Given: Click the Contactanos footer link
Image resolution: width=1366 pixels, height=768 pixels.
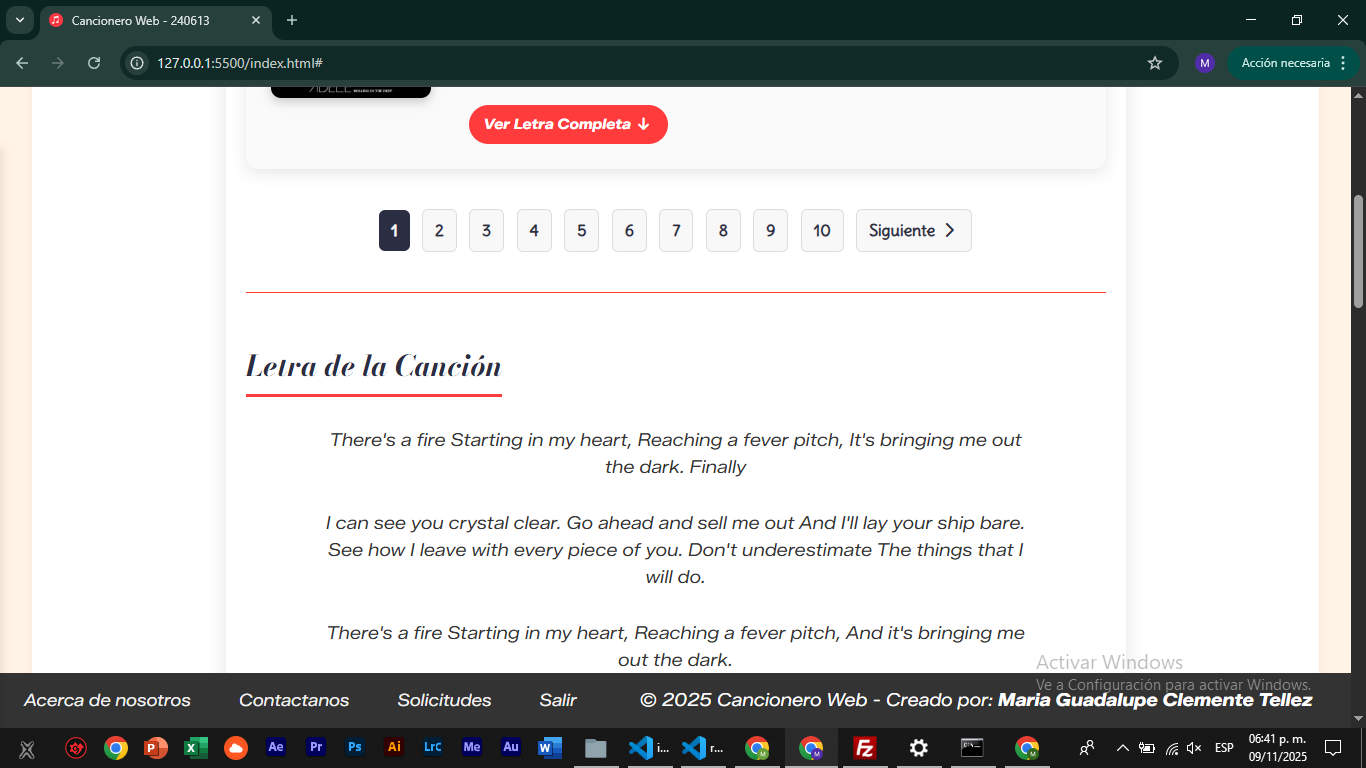Looking at the screenshot, I should (x=294, y=701).
